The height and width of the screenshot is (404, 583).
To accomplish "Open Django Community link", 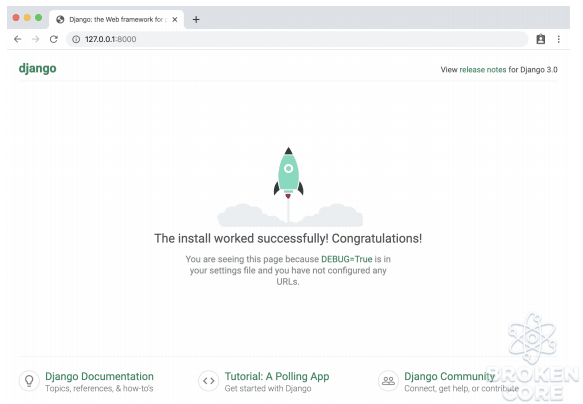I will (450, 376).
